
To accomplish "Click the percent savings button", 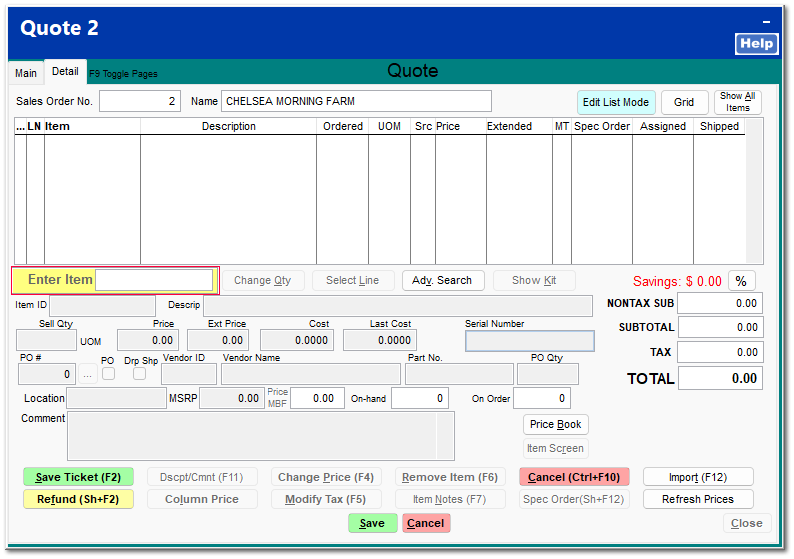I will point(742,281).
